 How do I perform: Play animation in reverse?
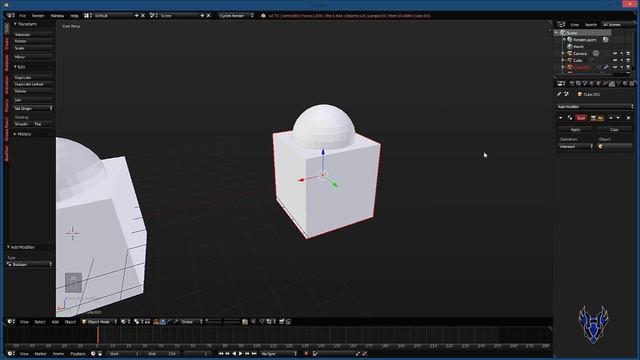point(234,353)
